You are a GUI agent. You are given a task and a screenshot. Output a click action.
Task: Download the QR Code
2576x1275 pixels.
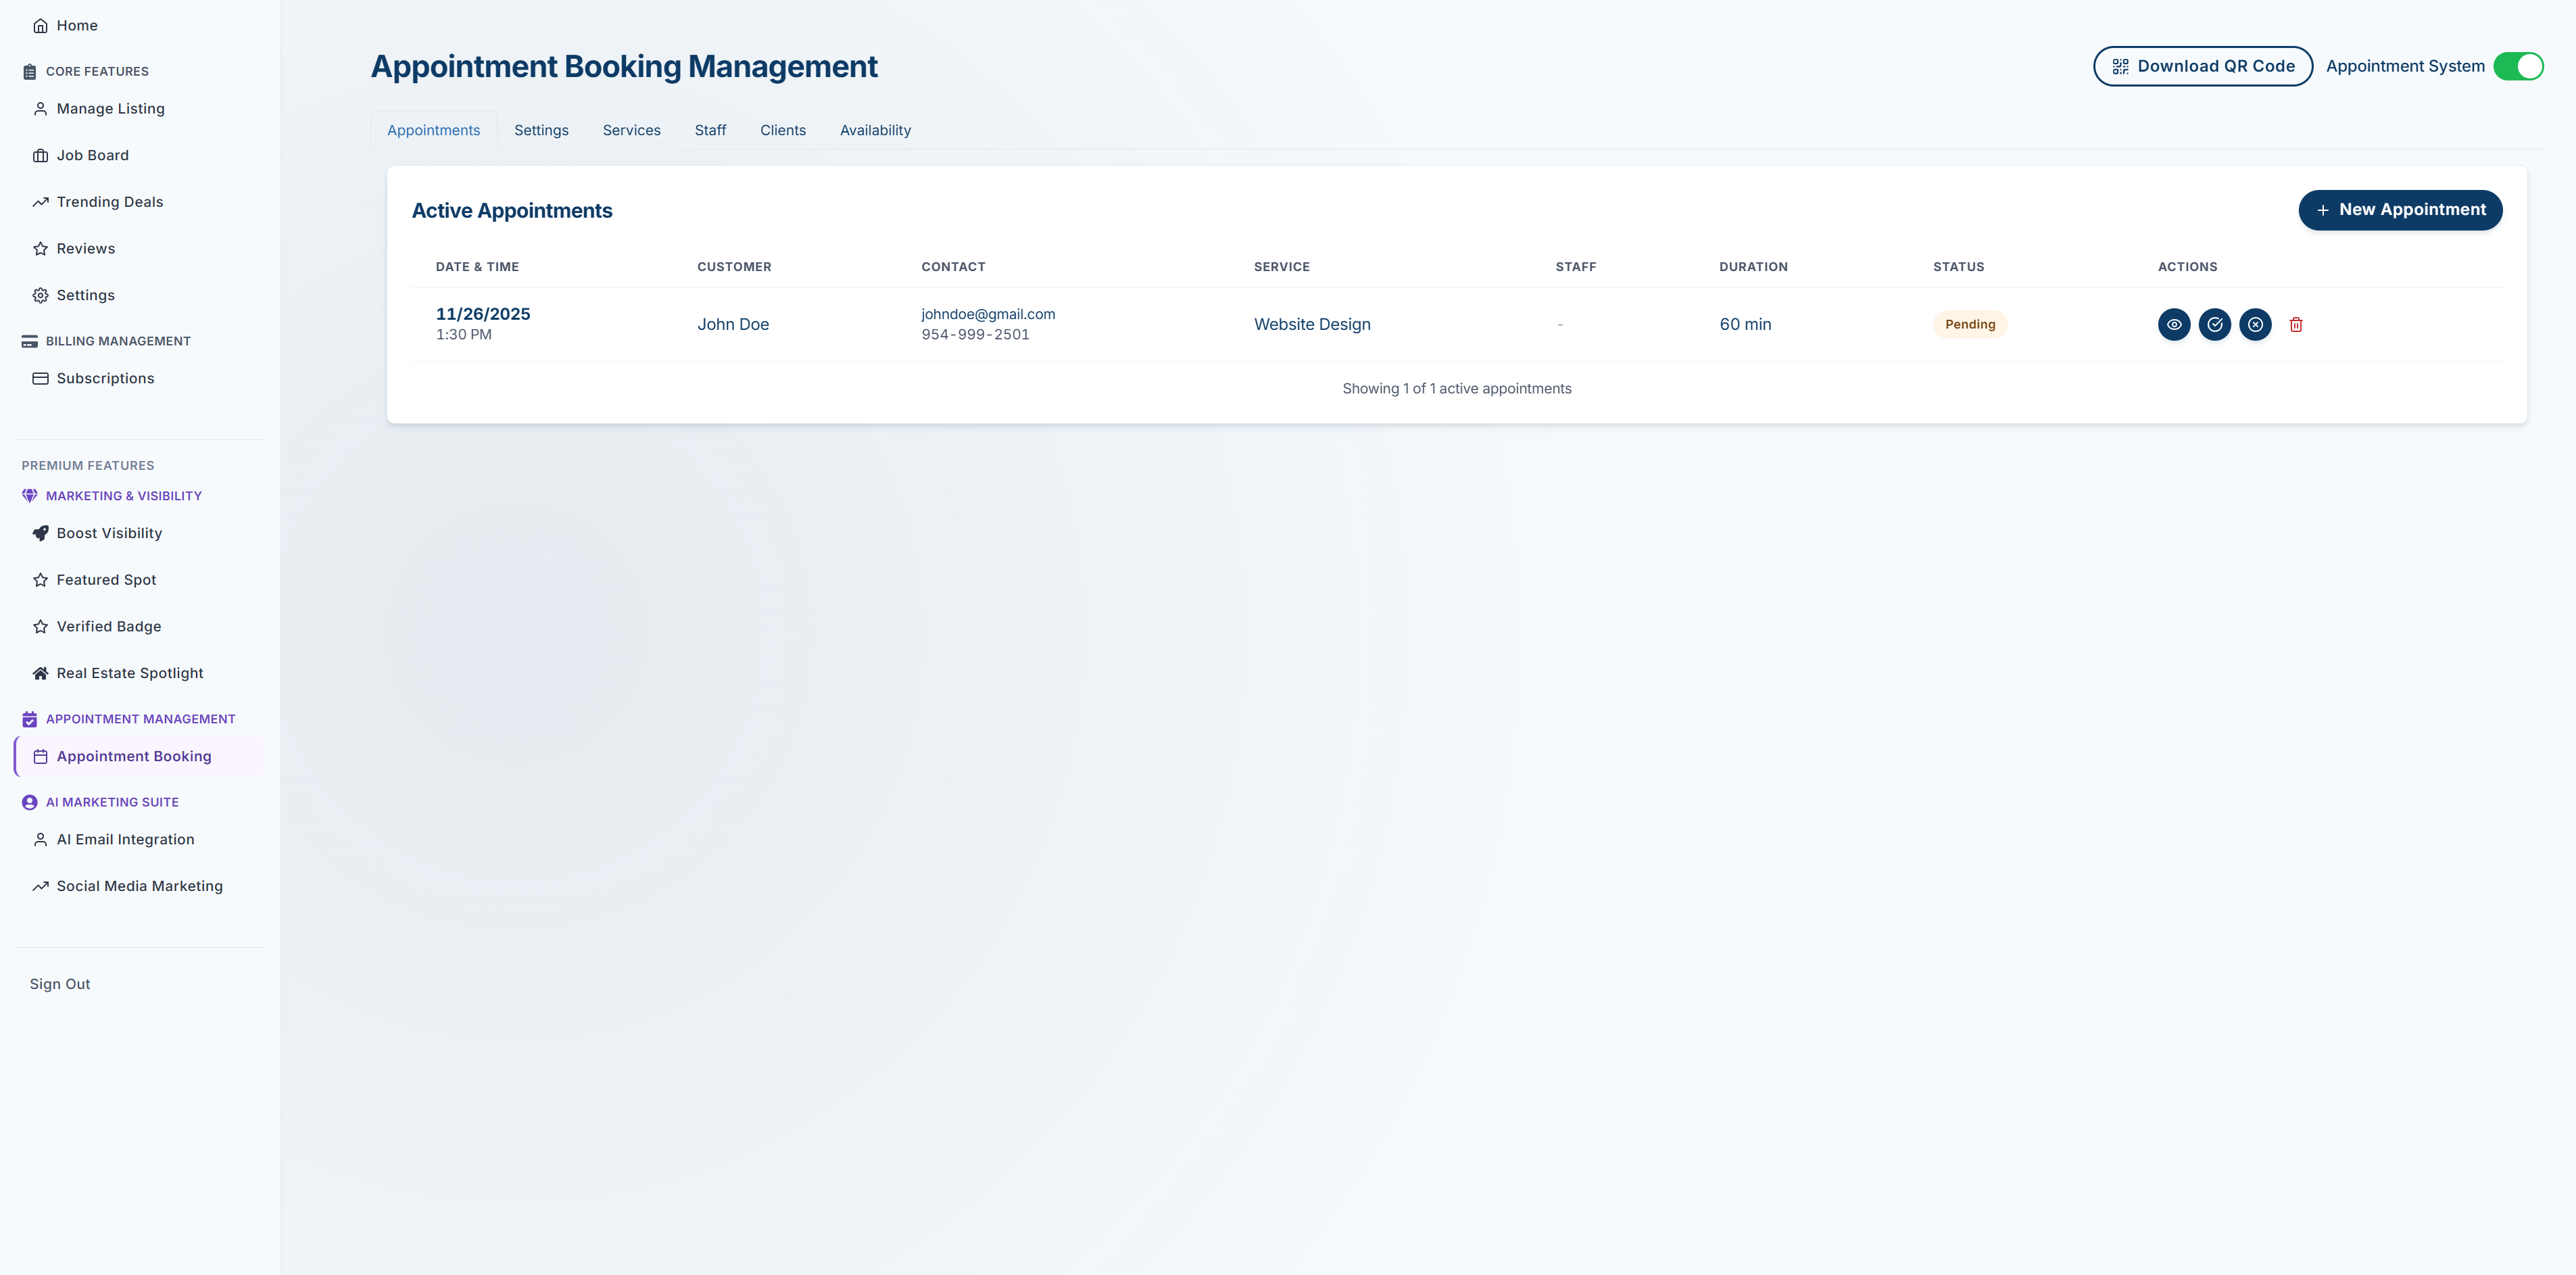tap(2202, 66)
